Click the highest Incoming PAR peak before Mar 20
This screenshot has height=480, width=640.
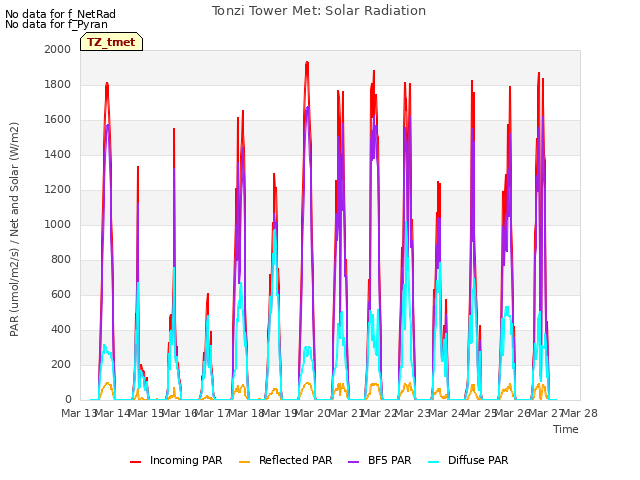(307, 62)
